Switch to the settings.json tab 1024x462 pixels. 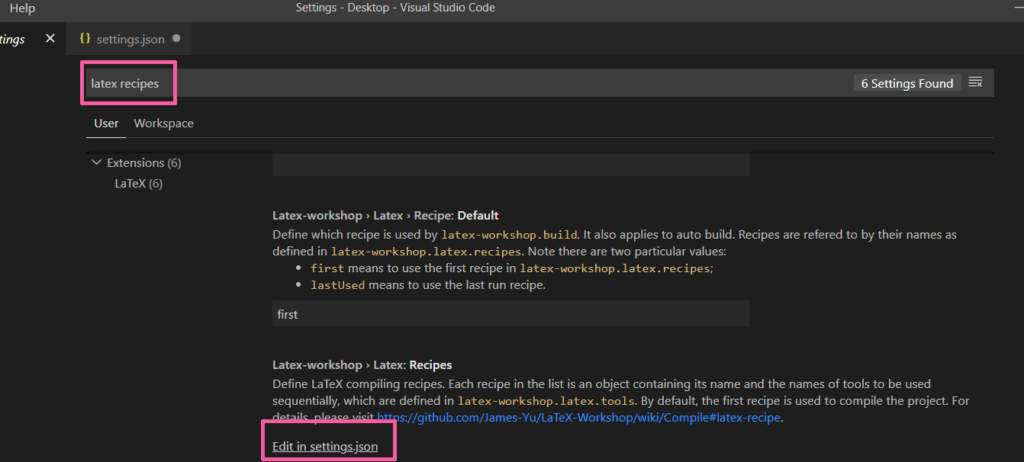(x=131, y=39)
